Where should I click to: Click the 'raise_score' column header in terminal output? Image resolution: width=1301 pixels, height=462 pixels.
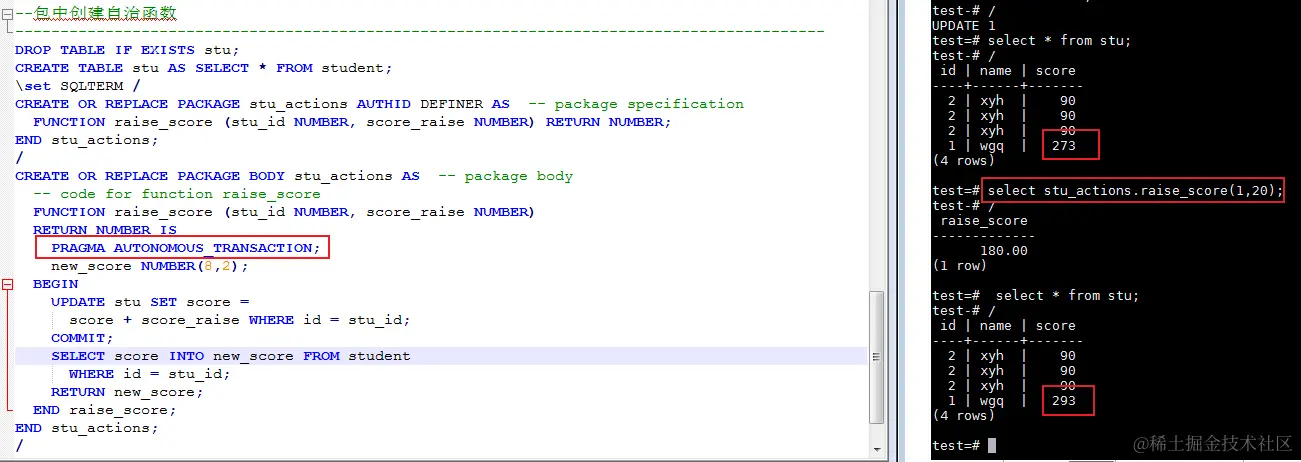coord(984,221)
